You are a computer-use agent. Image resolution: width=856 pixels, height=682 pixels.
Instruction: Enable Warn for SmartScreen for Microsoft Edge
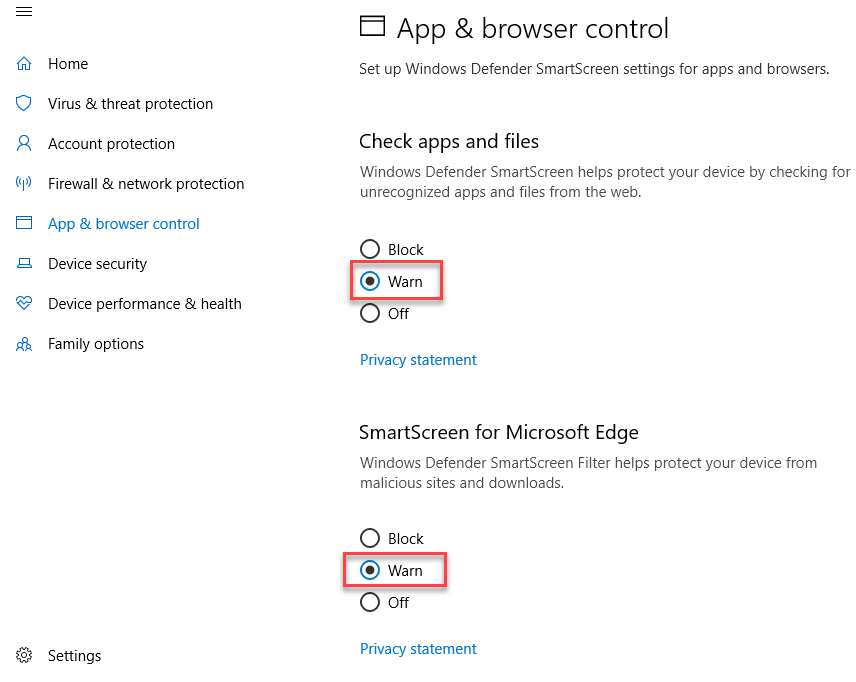click(369, 570)
